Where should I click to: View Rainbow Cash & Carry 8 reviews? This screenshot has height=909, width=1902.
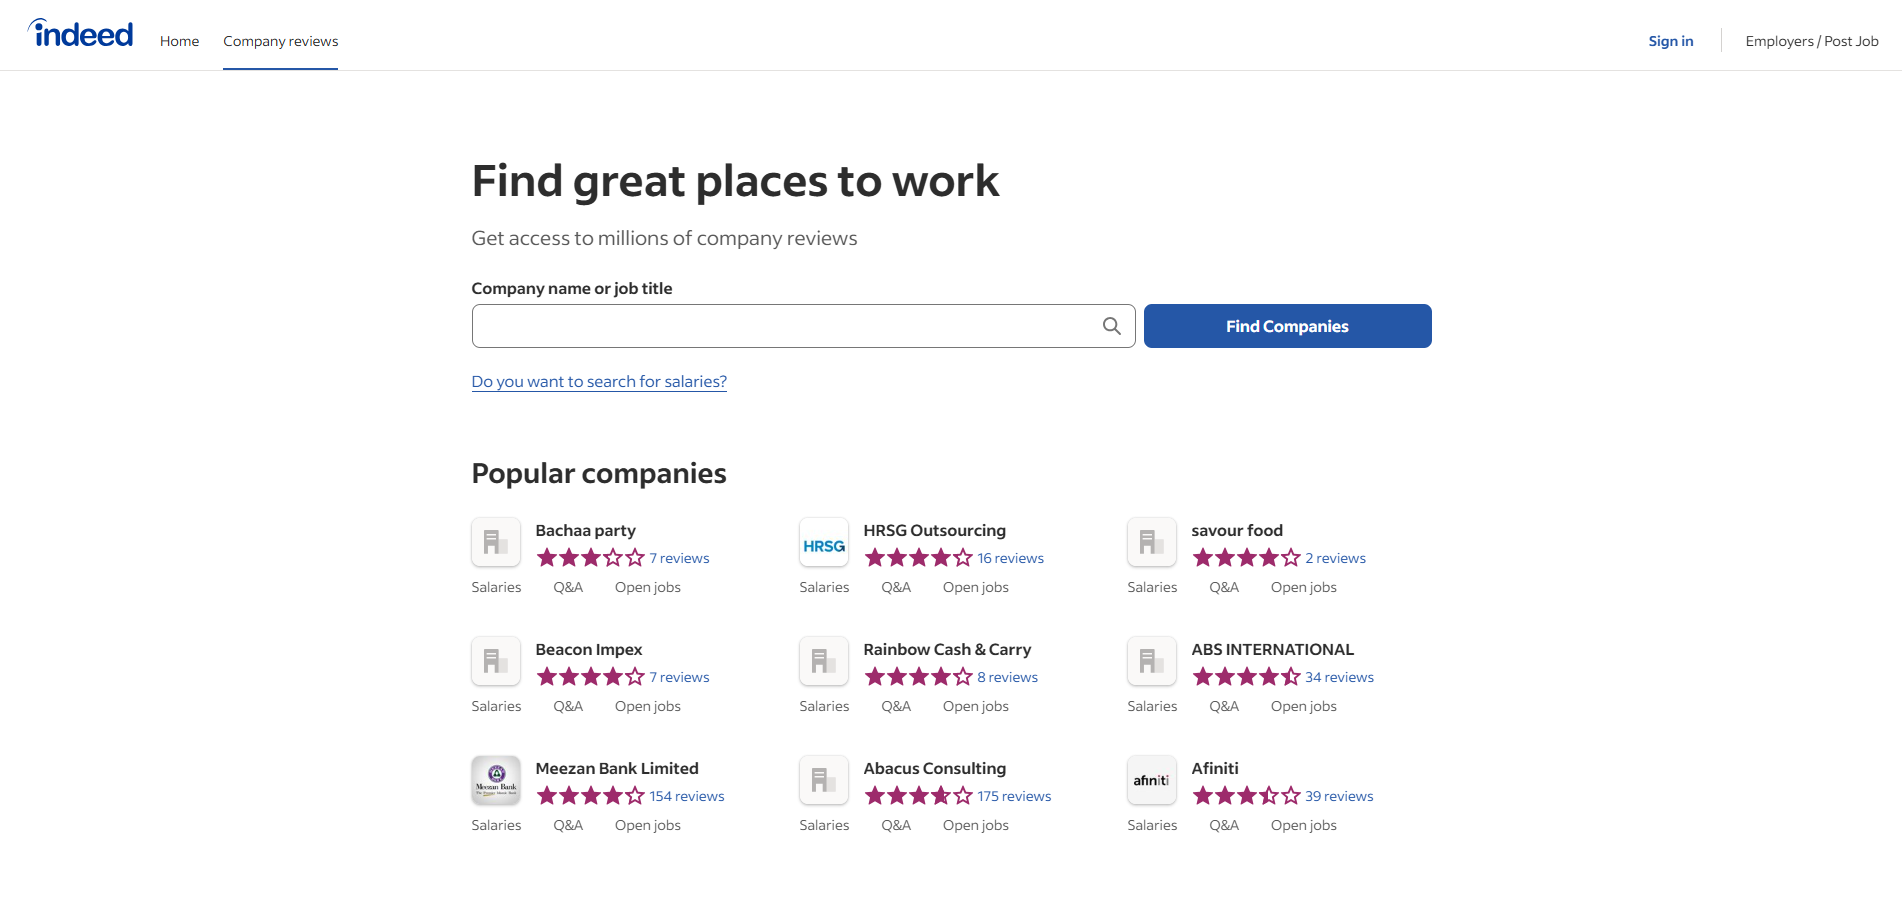pyautogui.click(x=1007, y=677)
